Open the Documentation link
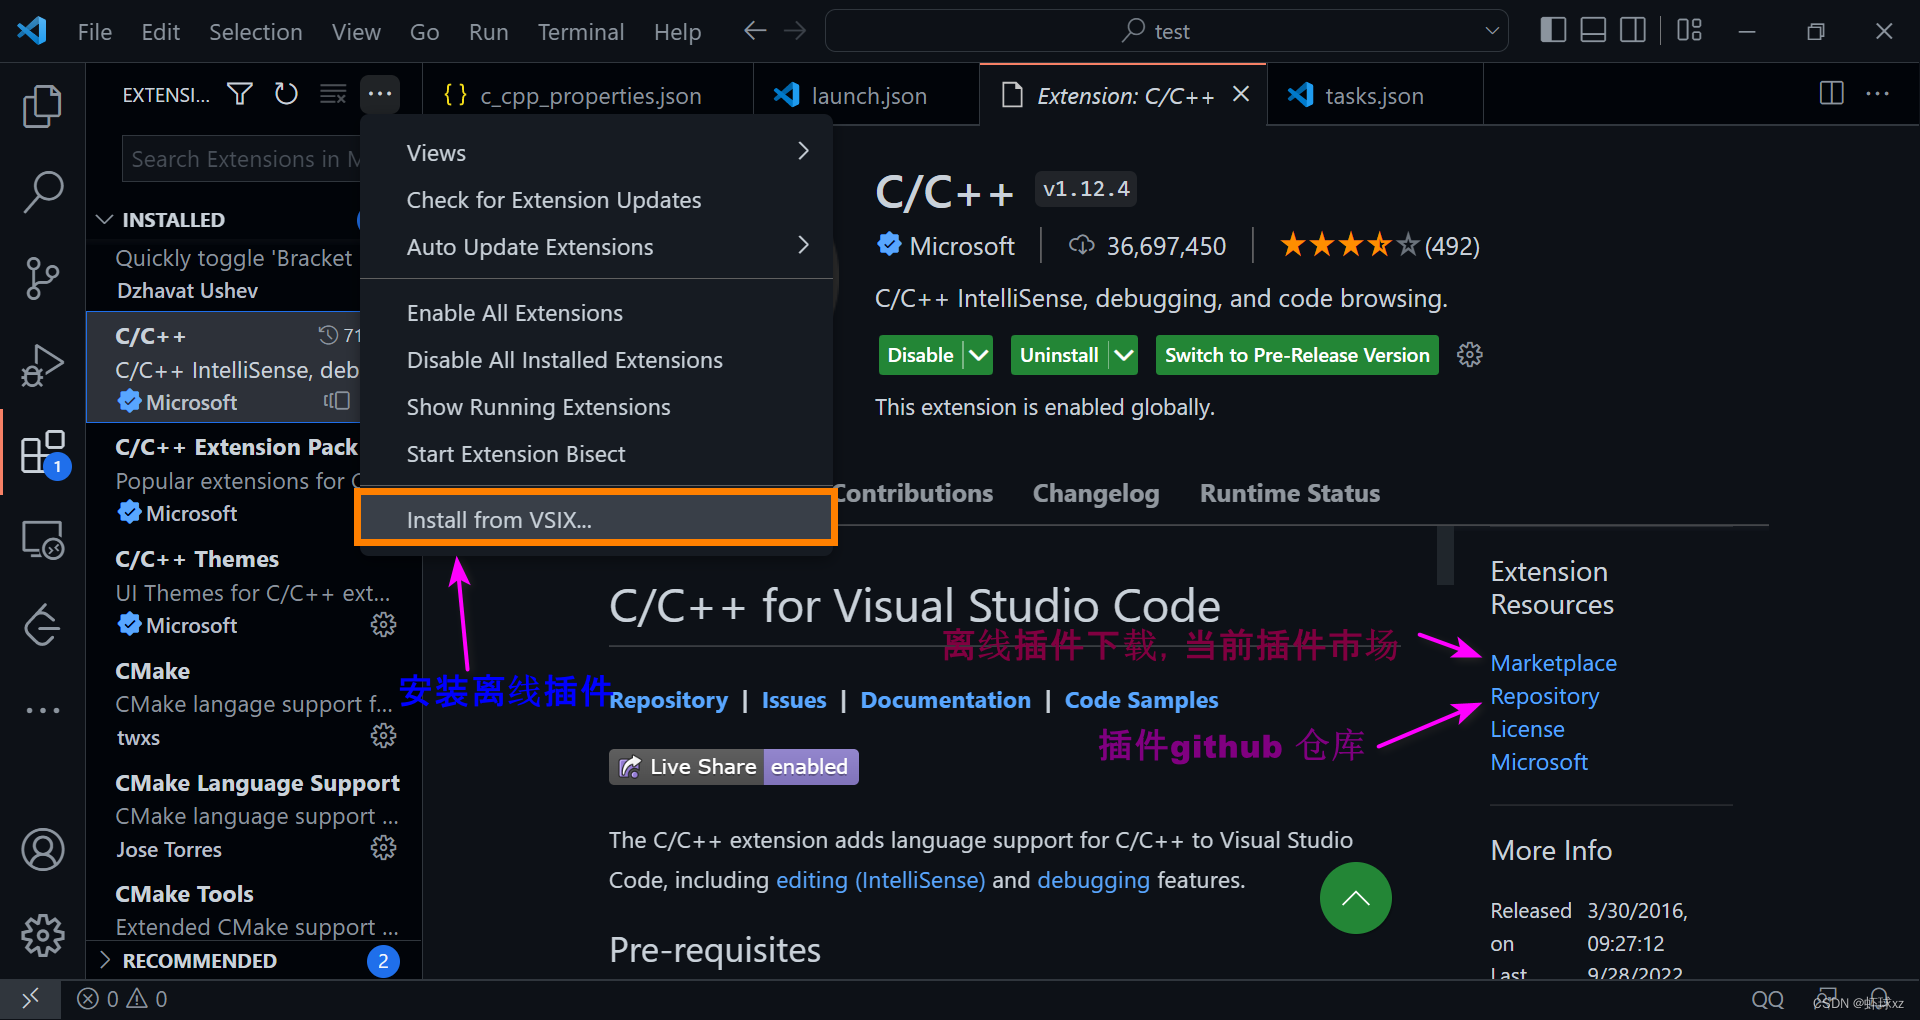 (945, 700)
